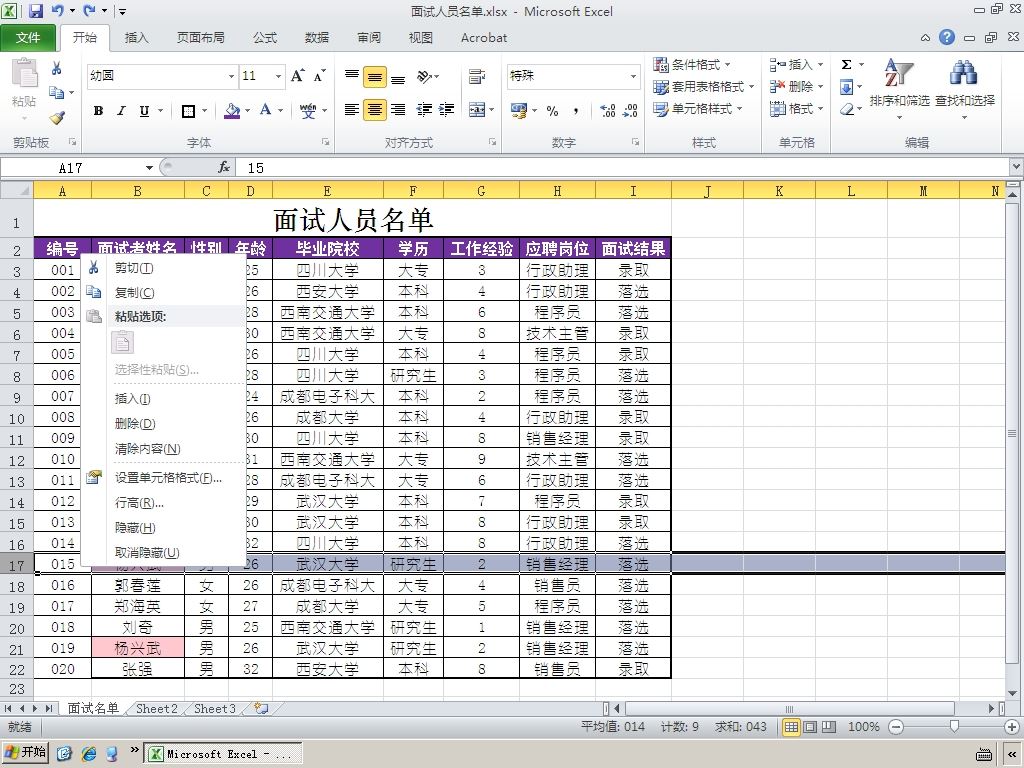Click the Sort and Filter funnel icon
This screenshot has height=768, width=1024.
pos(899,72)
